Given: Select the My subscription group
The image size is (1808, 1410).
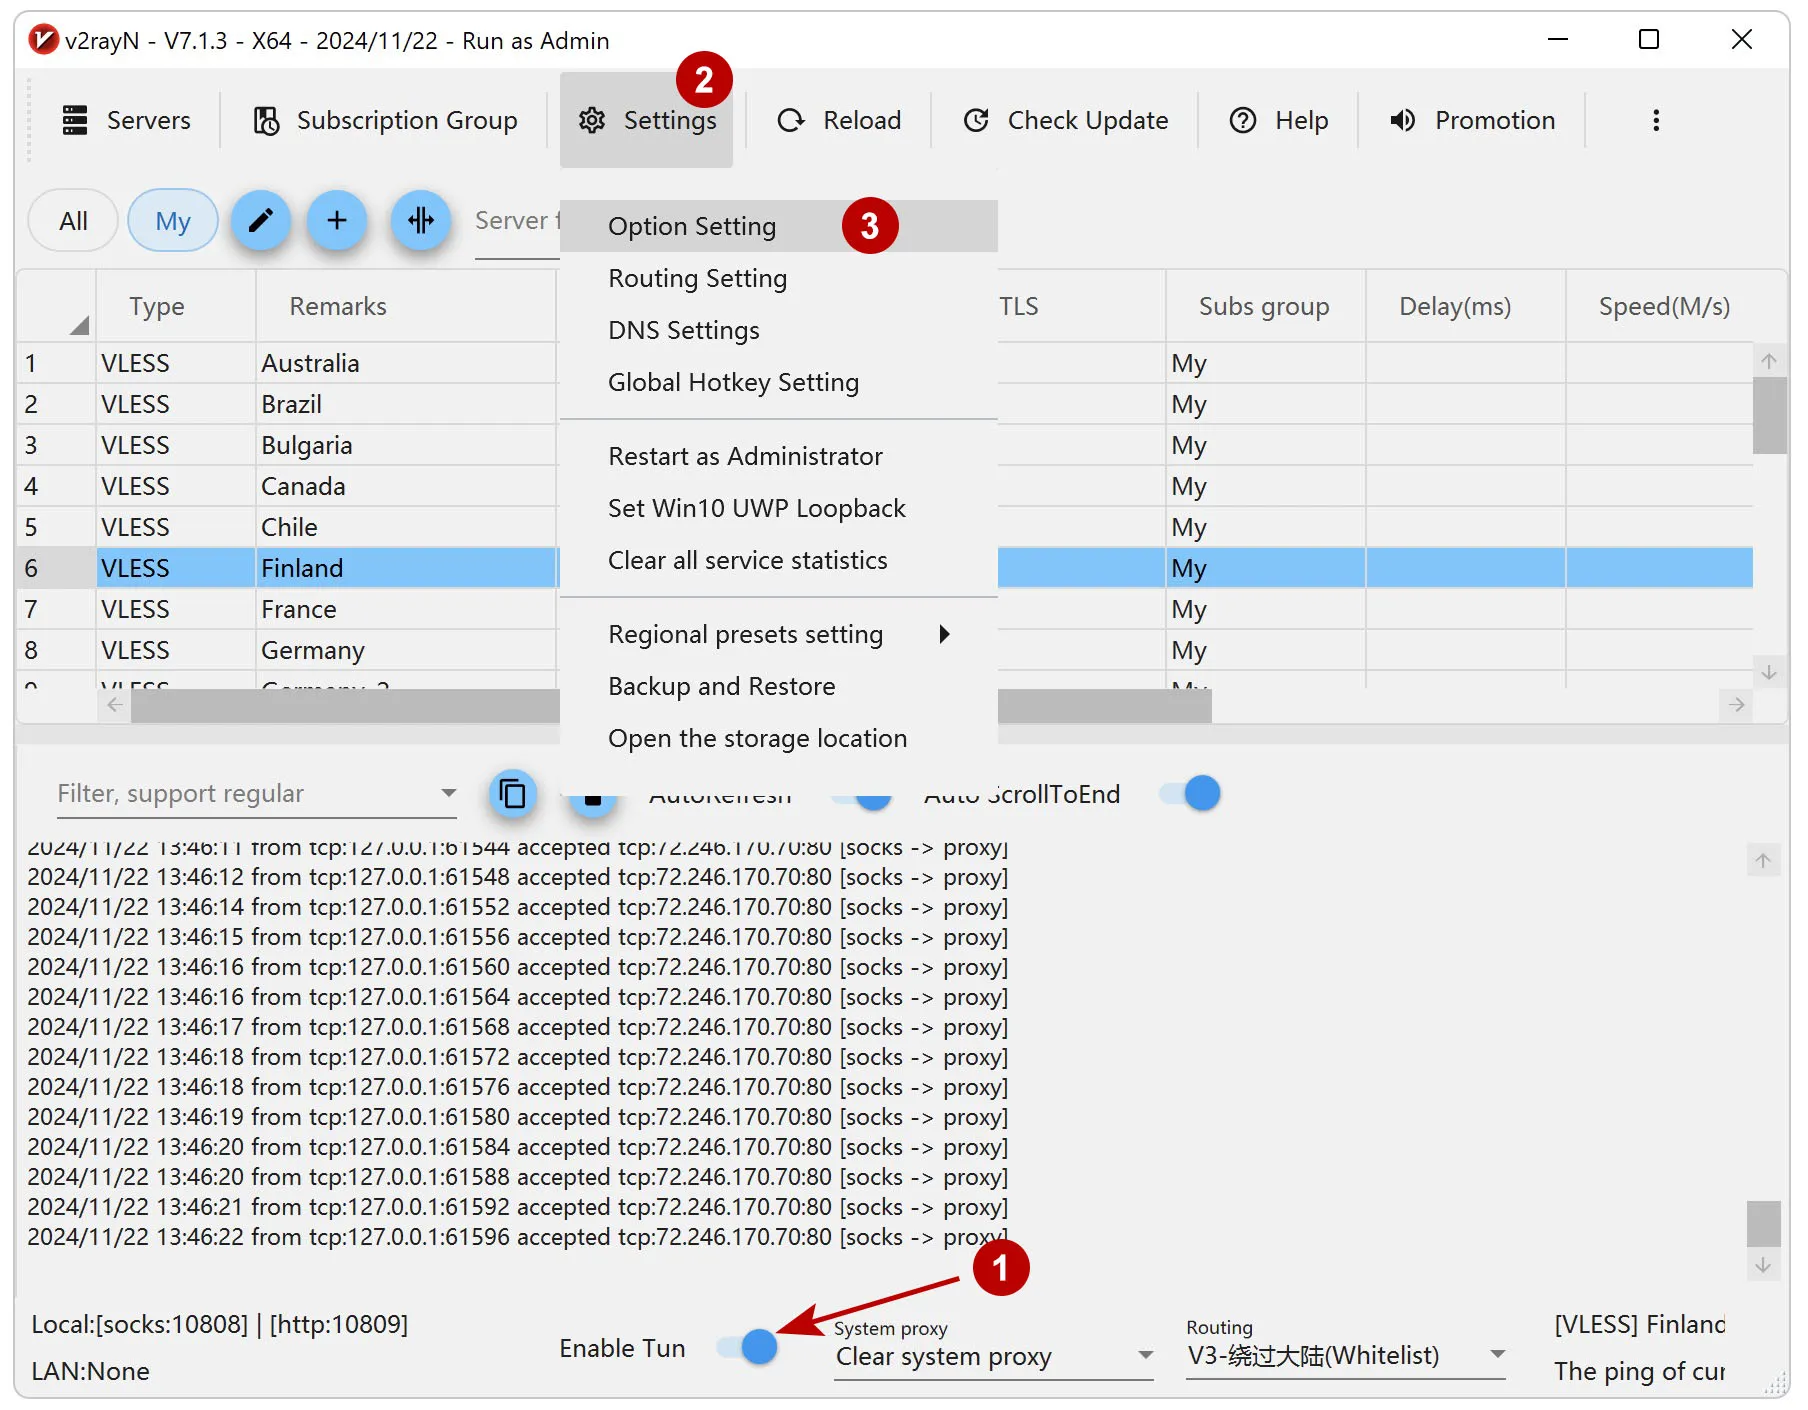Looking at the screenshot, I should pyautogui.click(x=172, y=221).
